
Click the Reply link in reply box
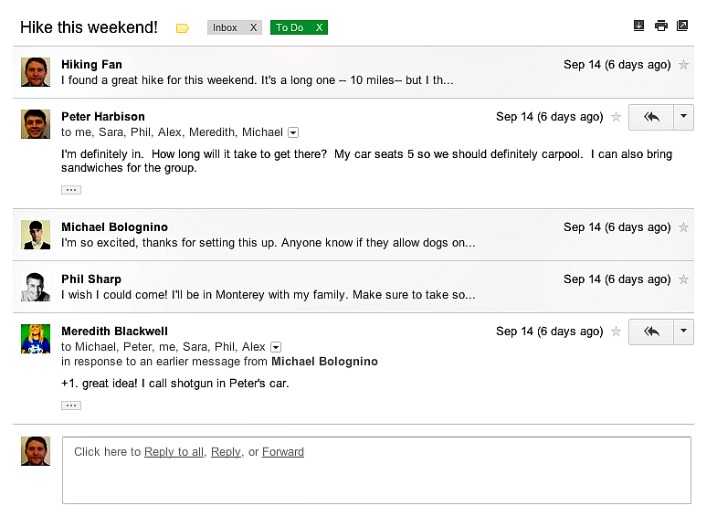(225, 452)
